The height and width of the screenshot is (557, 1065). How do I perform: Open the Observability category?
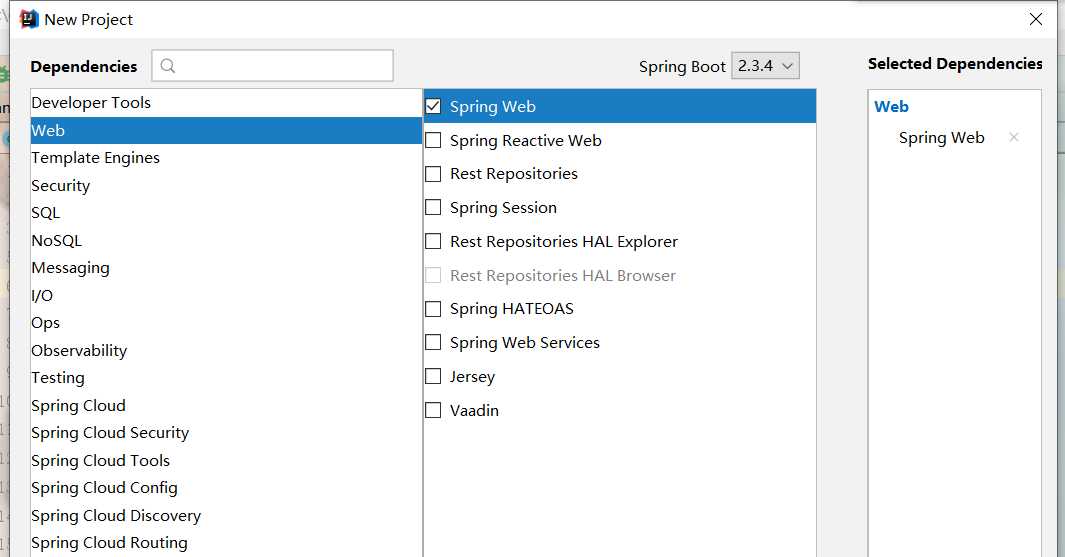[226, 351]
